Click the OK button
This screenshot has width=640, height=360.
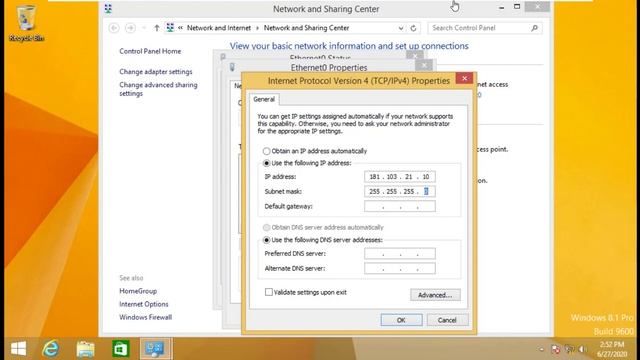click(x=401, y=320)
